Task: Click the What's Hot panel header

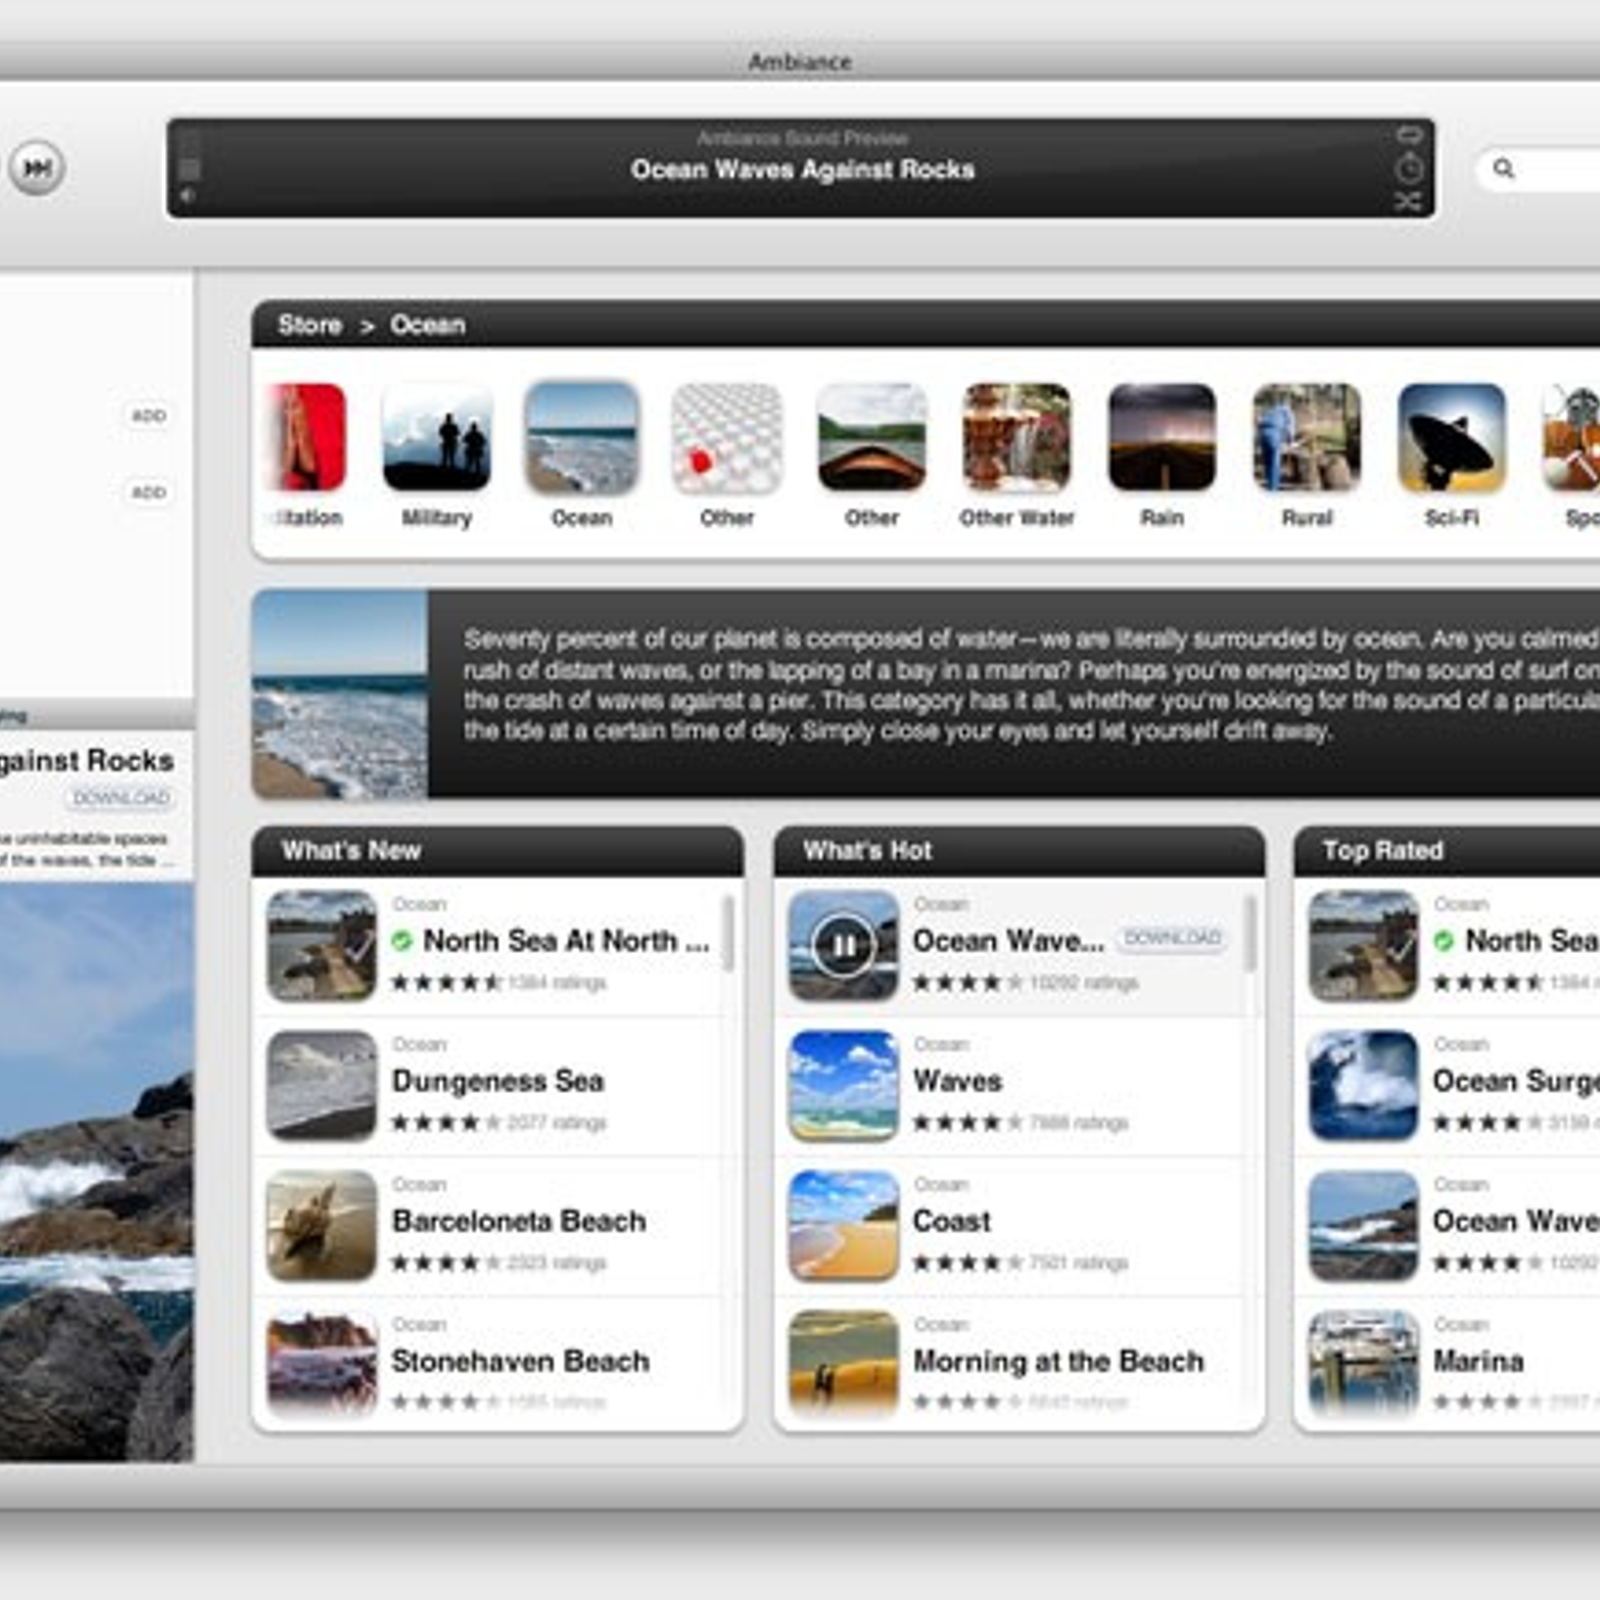Action: [1019, 851]
